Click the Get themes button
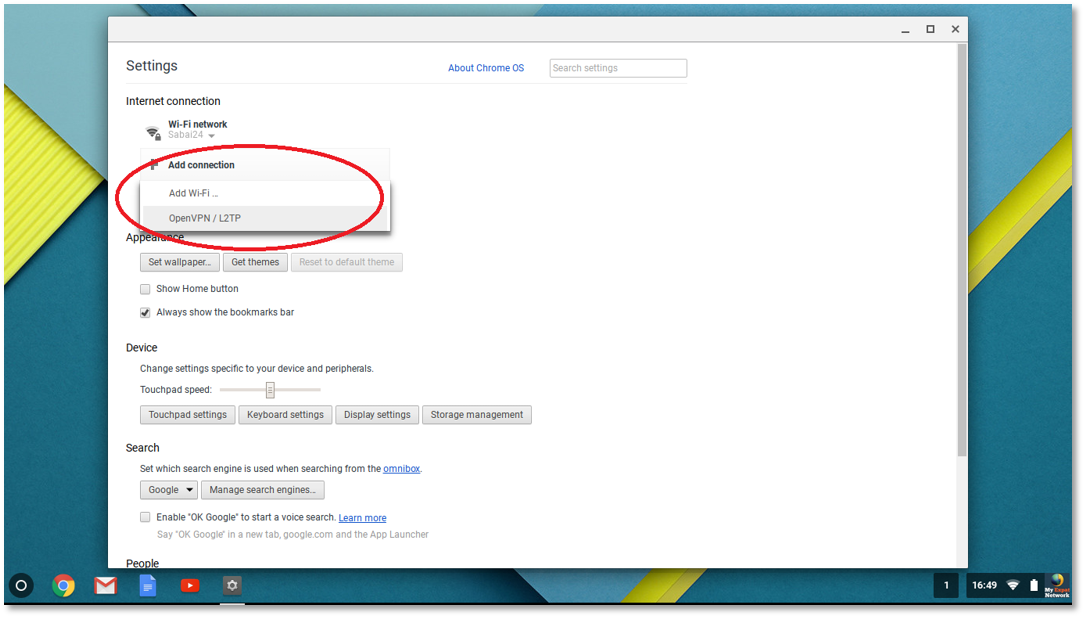Viewport: 1085px width, 618px height. [255, 262]
